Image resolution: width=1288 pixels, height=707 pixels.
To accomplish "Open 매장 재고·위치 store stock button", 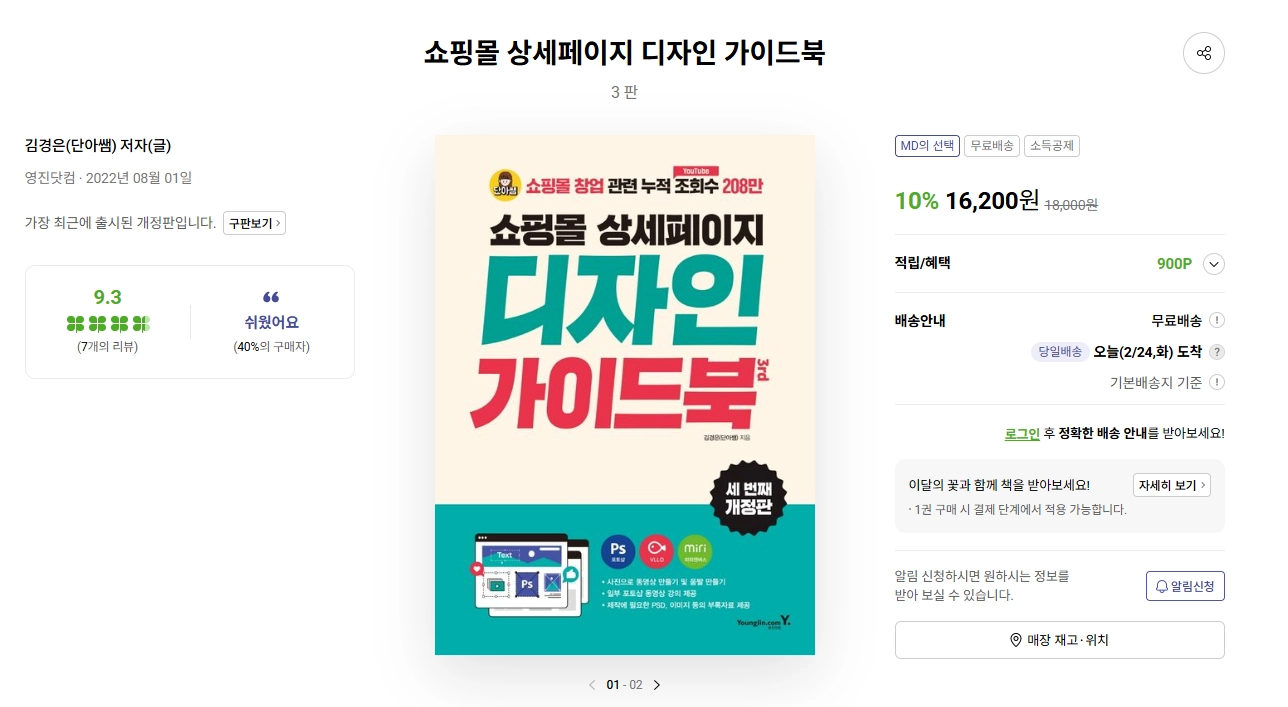I will point(1059,640).
